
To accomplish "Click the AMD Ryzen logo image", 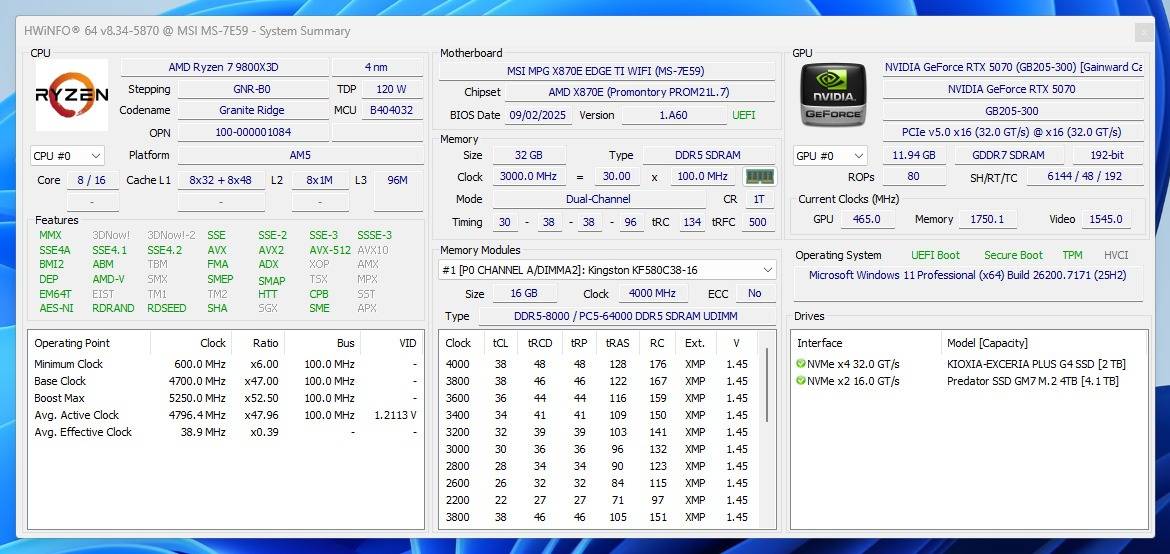I will pos(71,96).
